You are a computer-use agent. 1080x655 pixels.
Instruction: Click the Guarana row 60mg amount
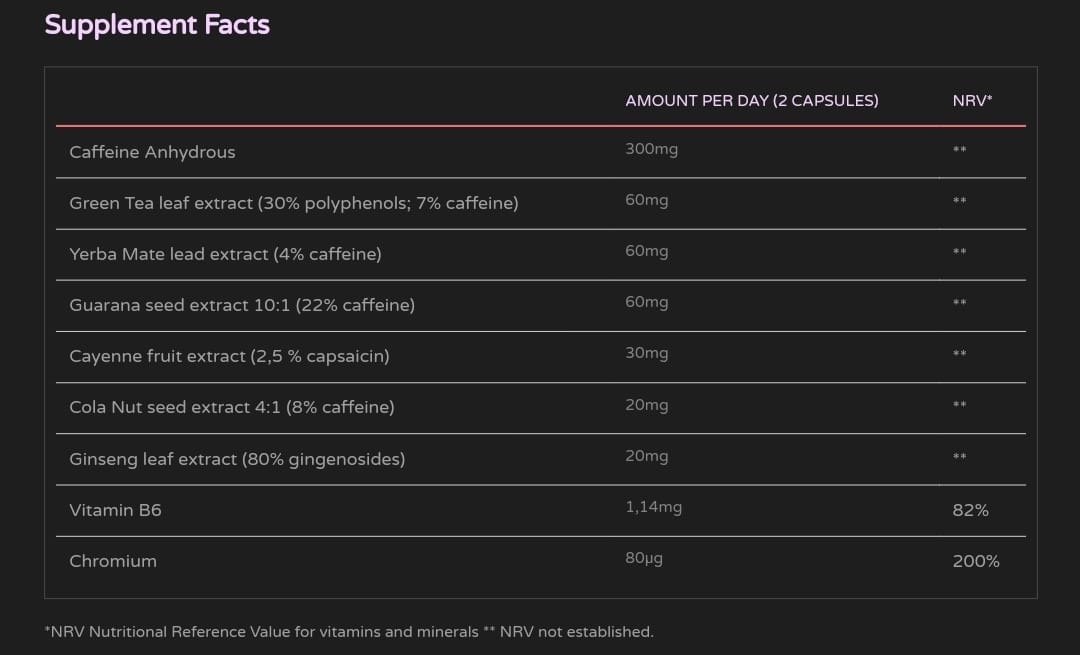tap(646, 302)
